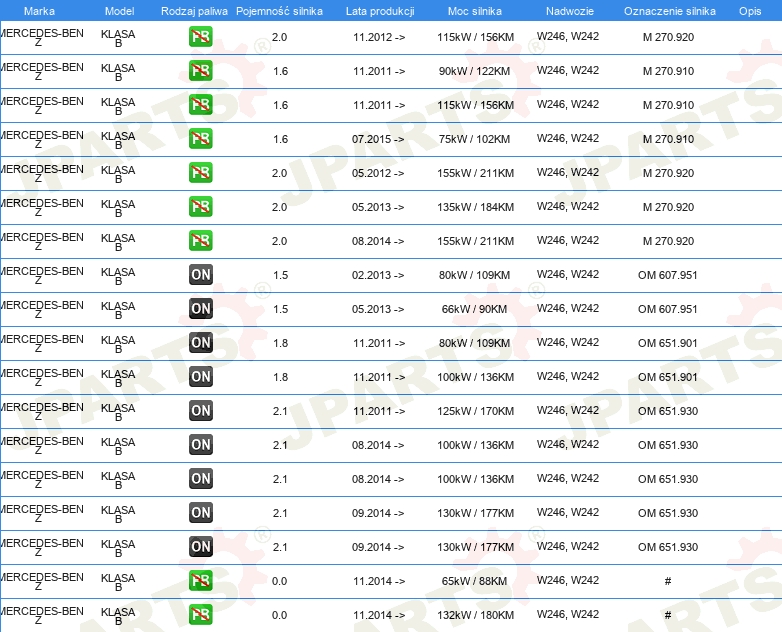Click the Moc silnika column header
The height and width of the screenshot is (632, 782).
click(475, 11)
